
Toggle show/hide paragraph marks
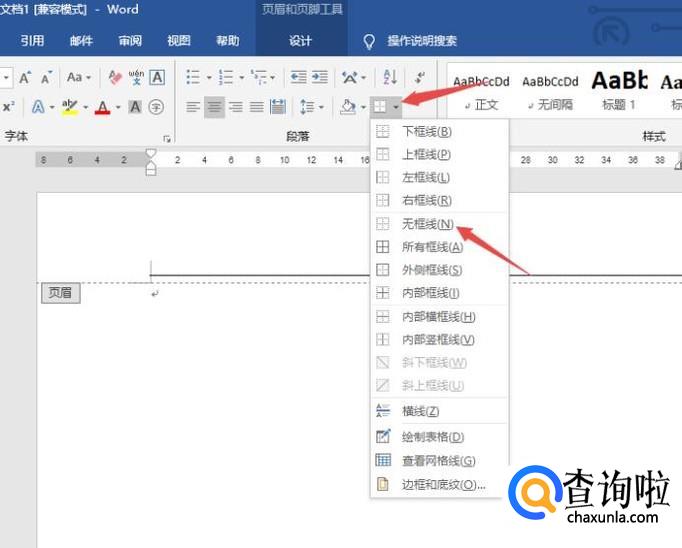point(420,77)
